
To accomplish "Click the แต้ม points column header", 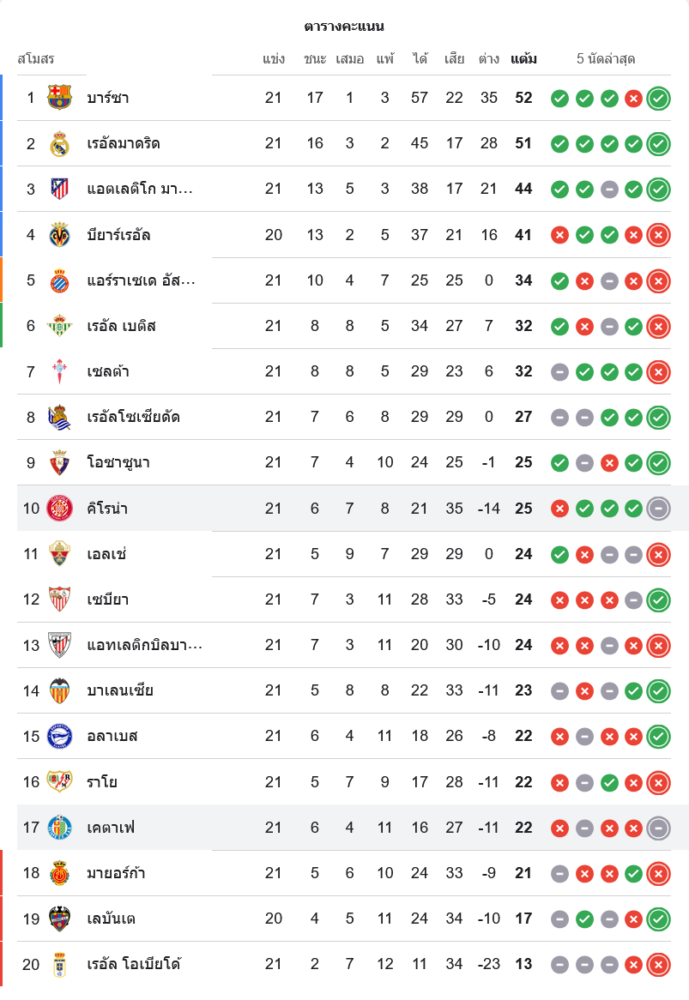I will pyautogui.click(x=523, y=59).
